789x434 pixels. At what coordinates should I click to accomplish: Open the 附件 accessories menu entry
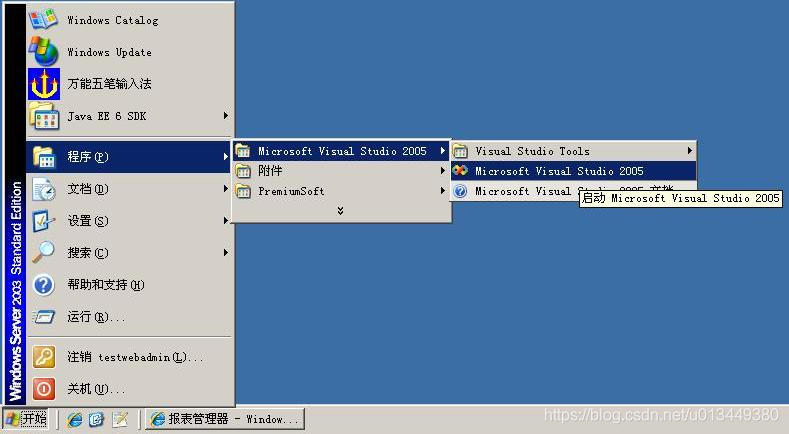341,171
